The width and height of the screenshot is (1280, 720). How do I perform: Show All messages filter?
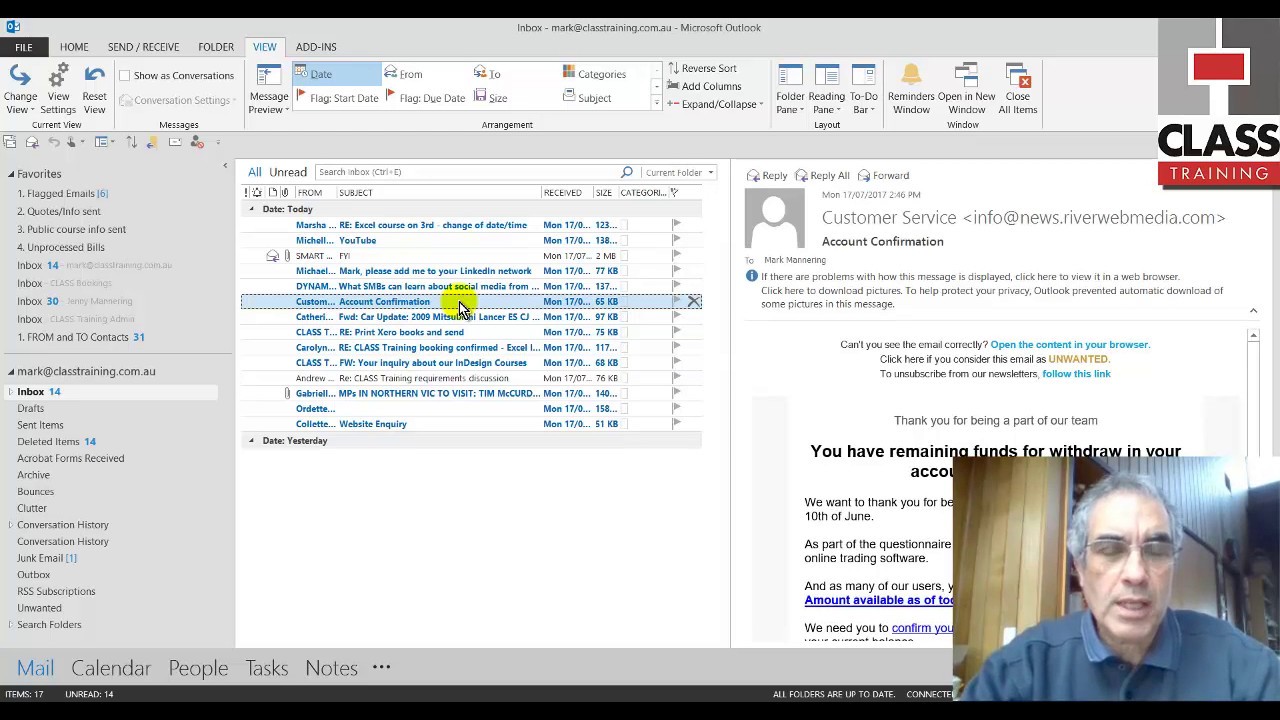tap(255, 172)
